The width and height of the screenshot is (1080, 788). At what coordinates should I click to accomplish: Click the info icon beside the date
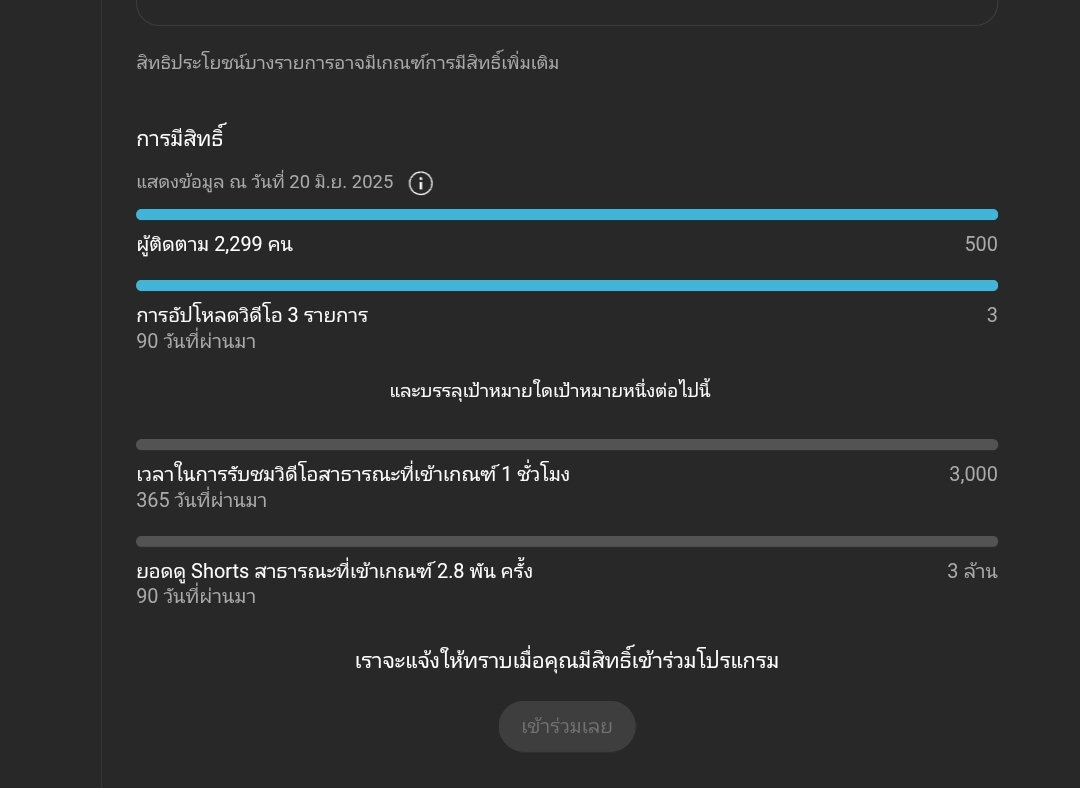coord(420,183)
